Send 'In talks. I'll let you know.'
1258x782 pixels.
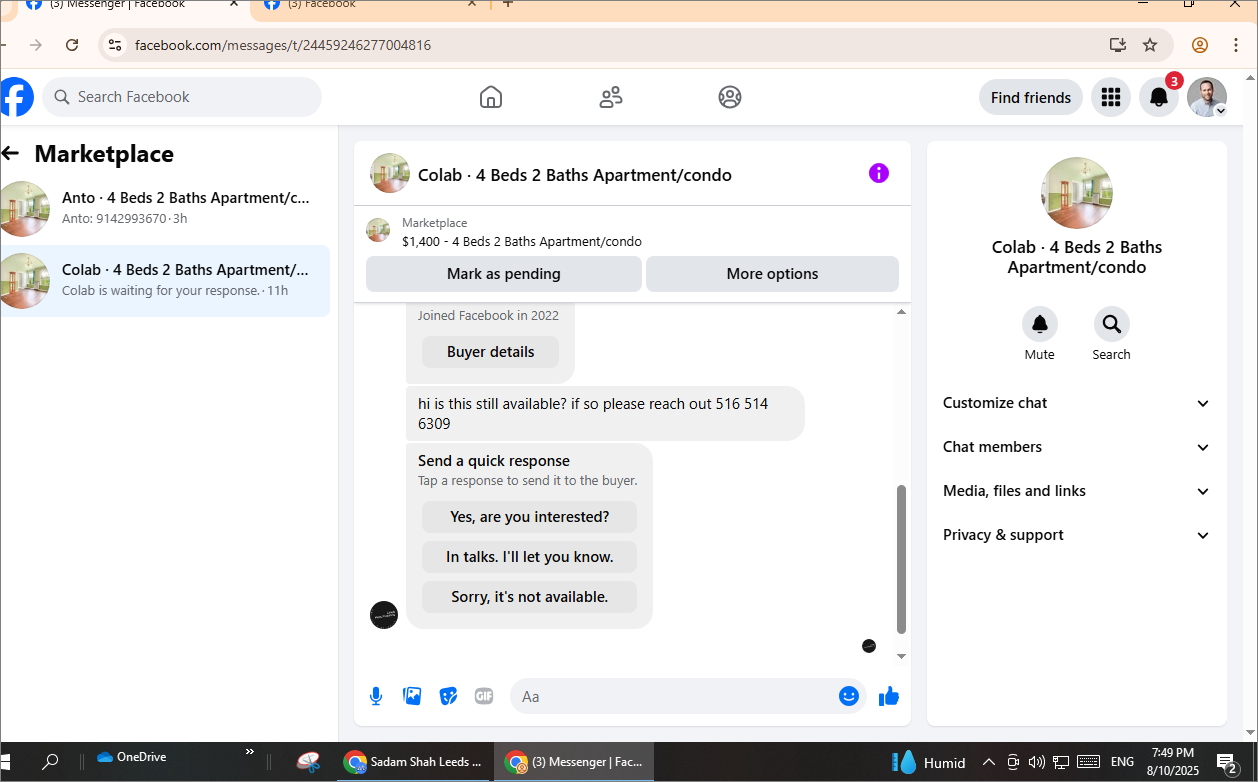529,557
